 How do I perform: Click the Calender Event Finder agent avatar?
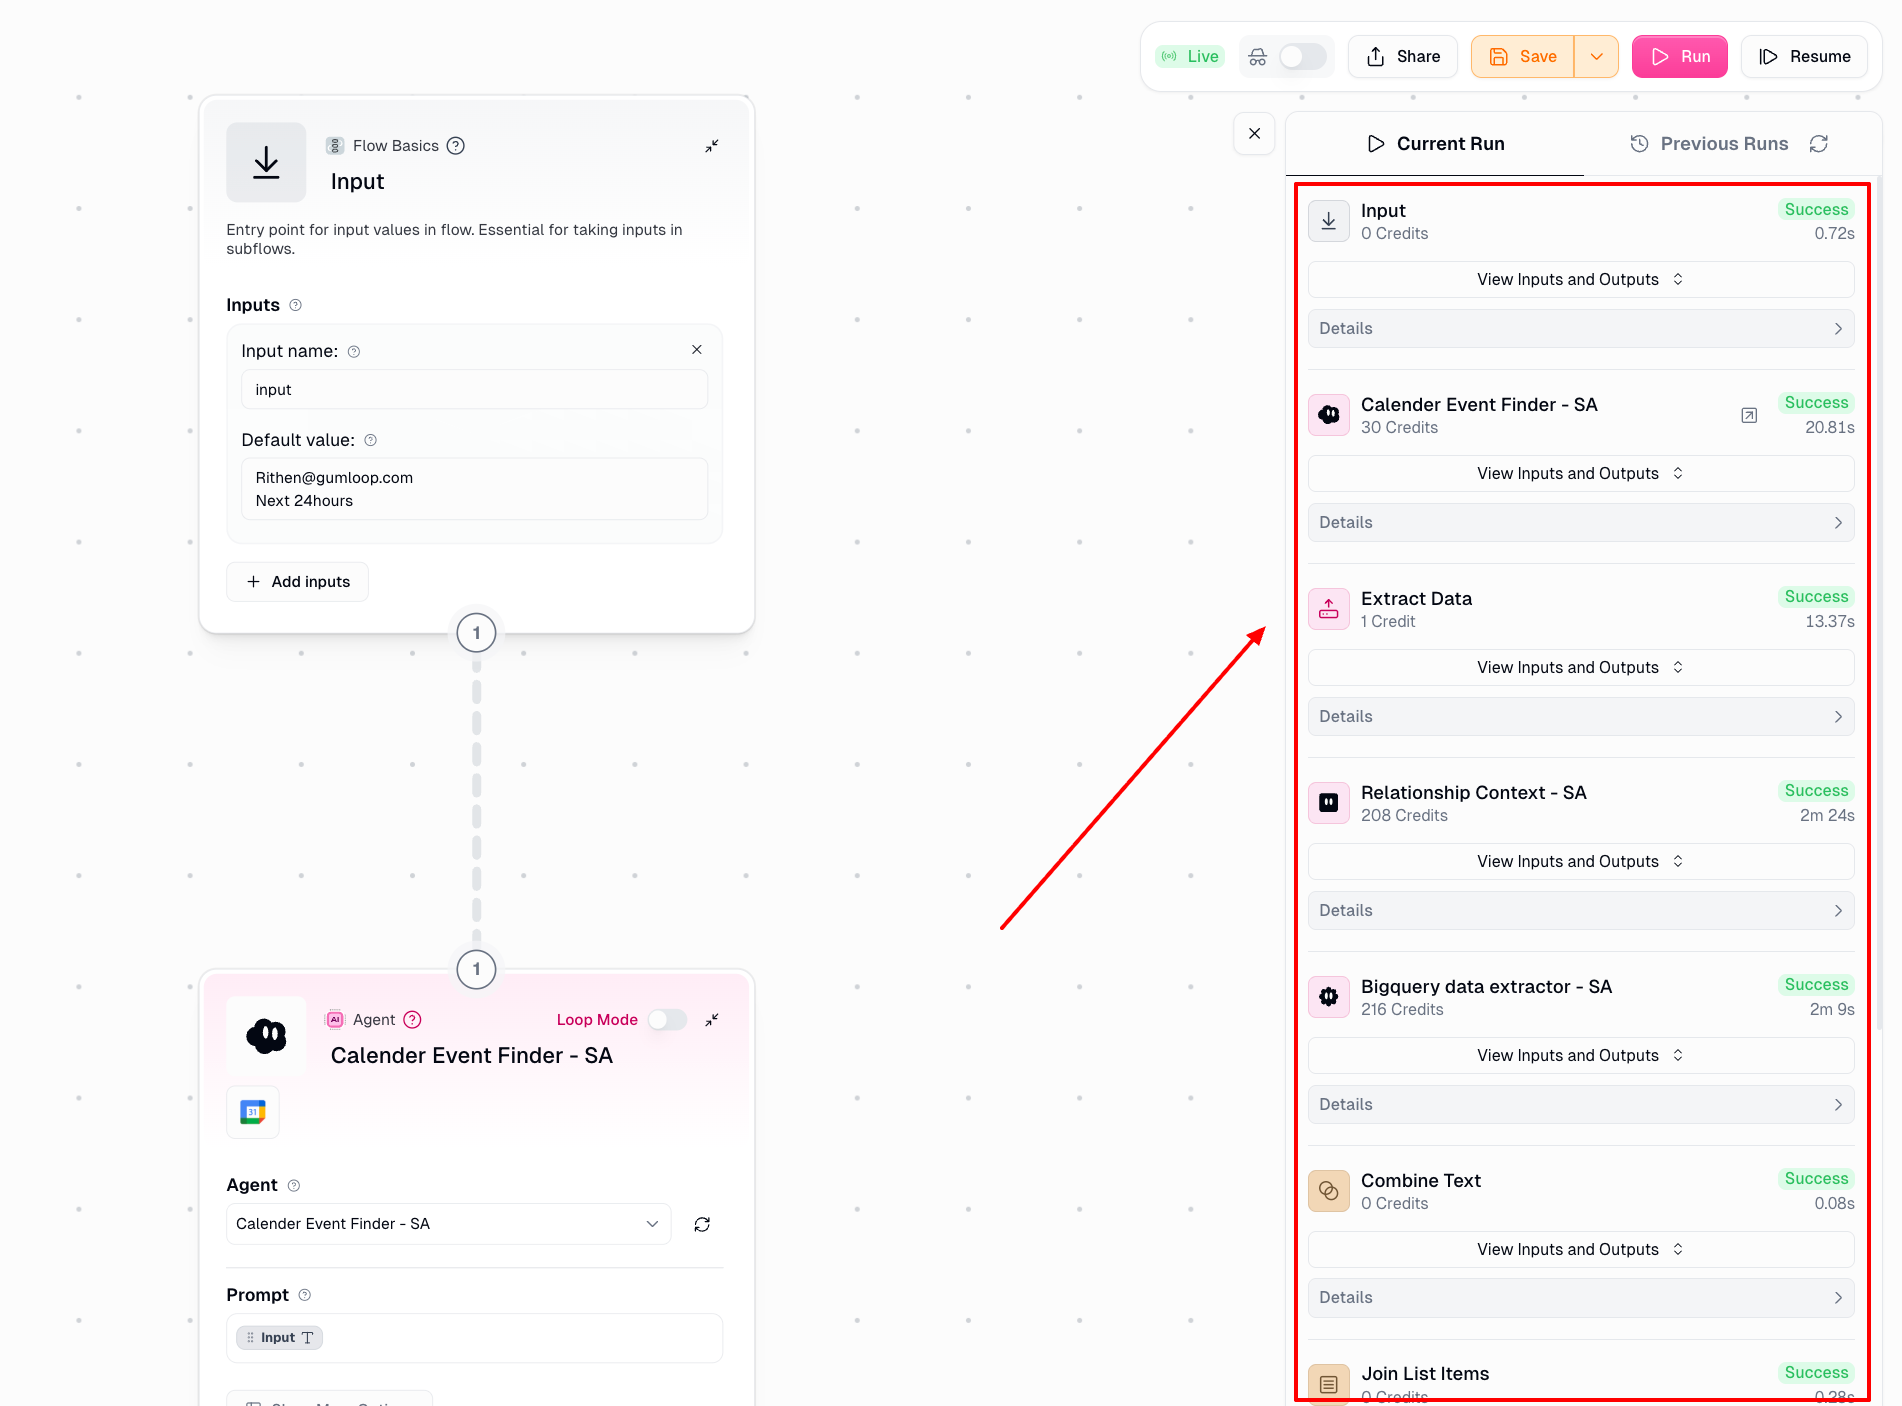pyautogui.click(x=266, y=1036)
